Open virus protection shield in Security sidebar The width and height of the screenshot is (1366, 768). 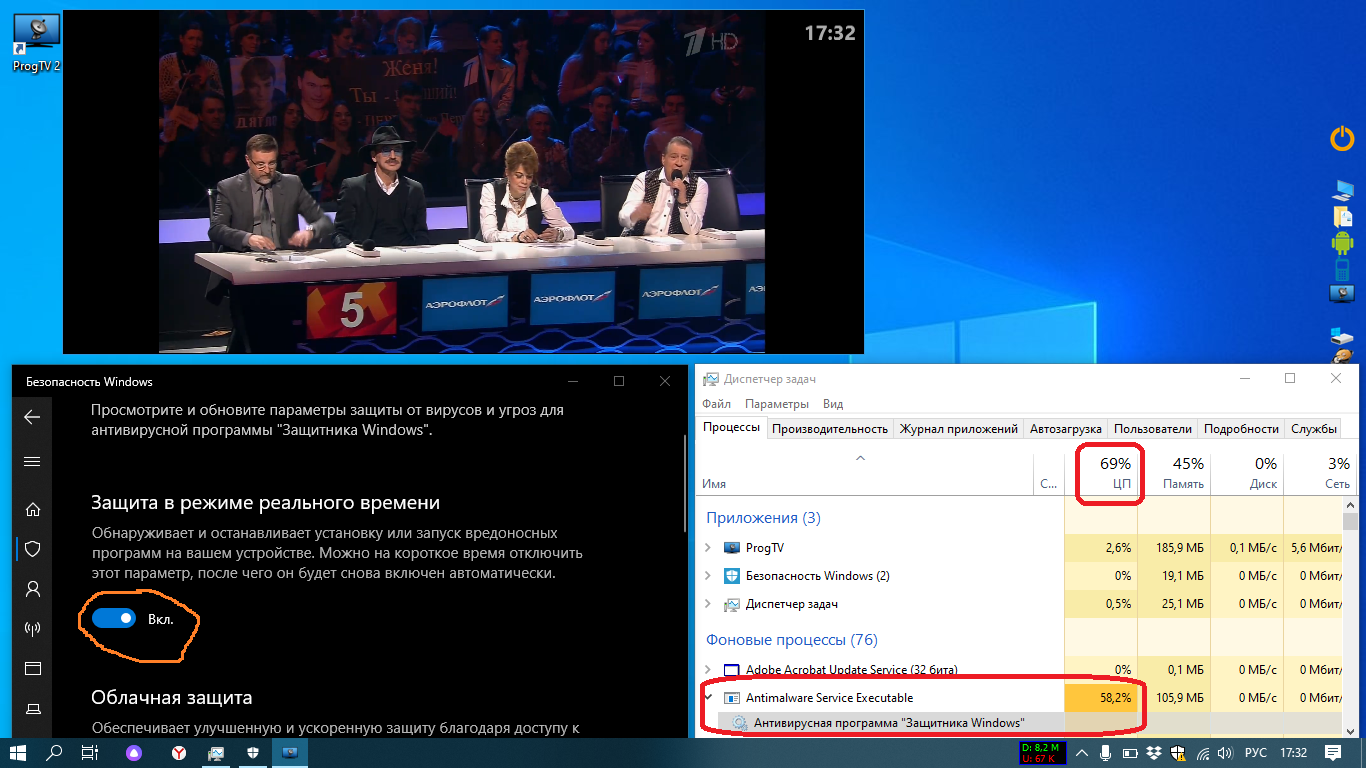[x=32, y=548]
